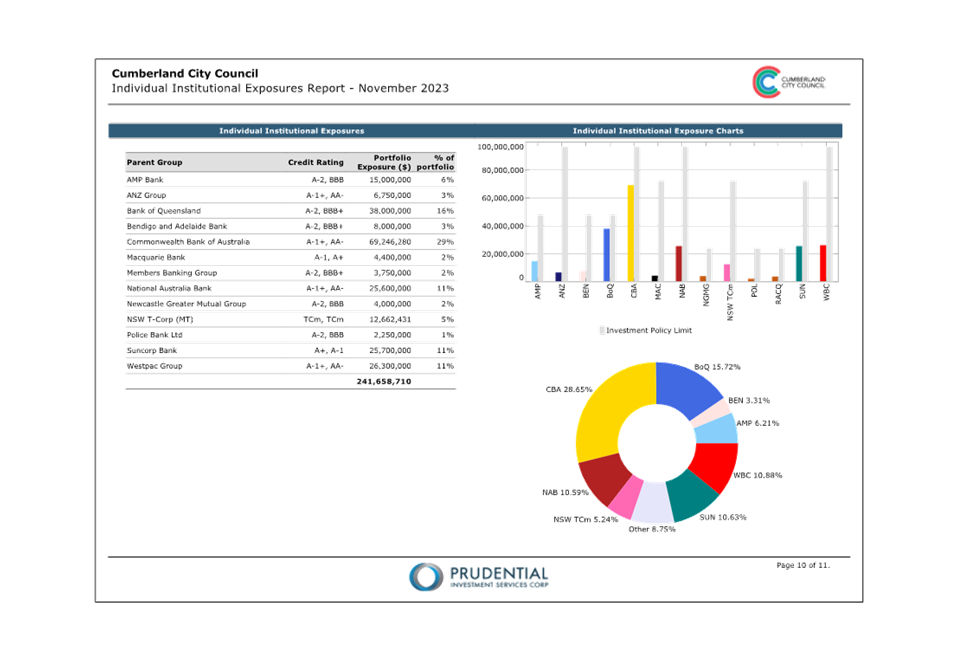Click the Individual Institutional Exposure Charts banner
The image size is (957, 661).
click(657, 131)
